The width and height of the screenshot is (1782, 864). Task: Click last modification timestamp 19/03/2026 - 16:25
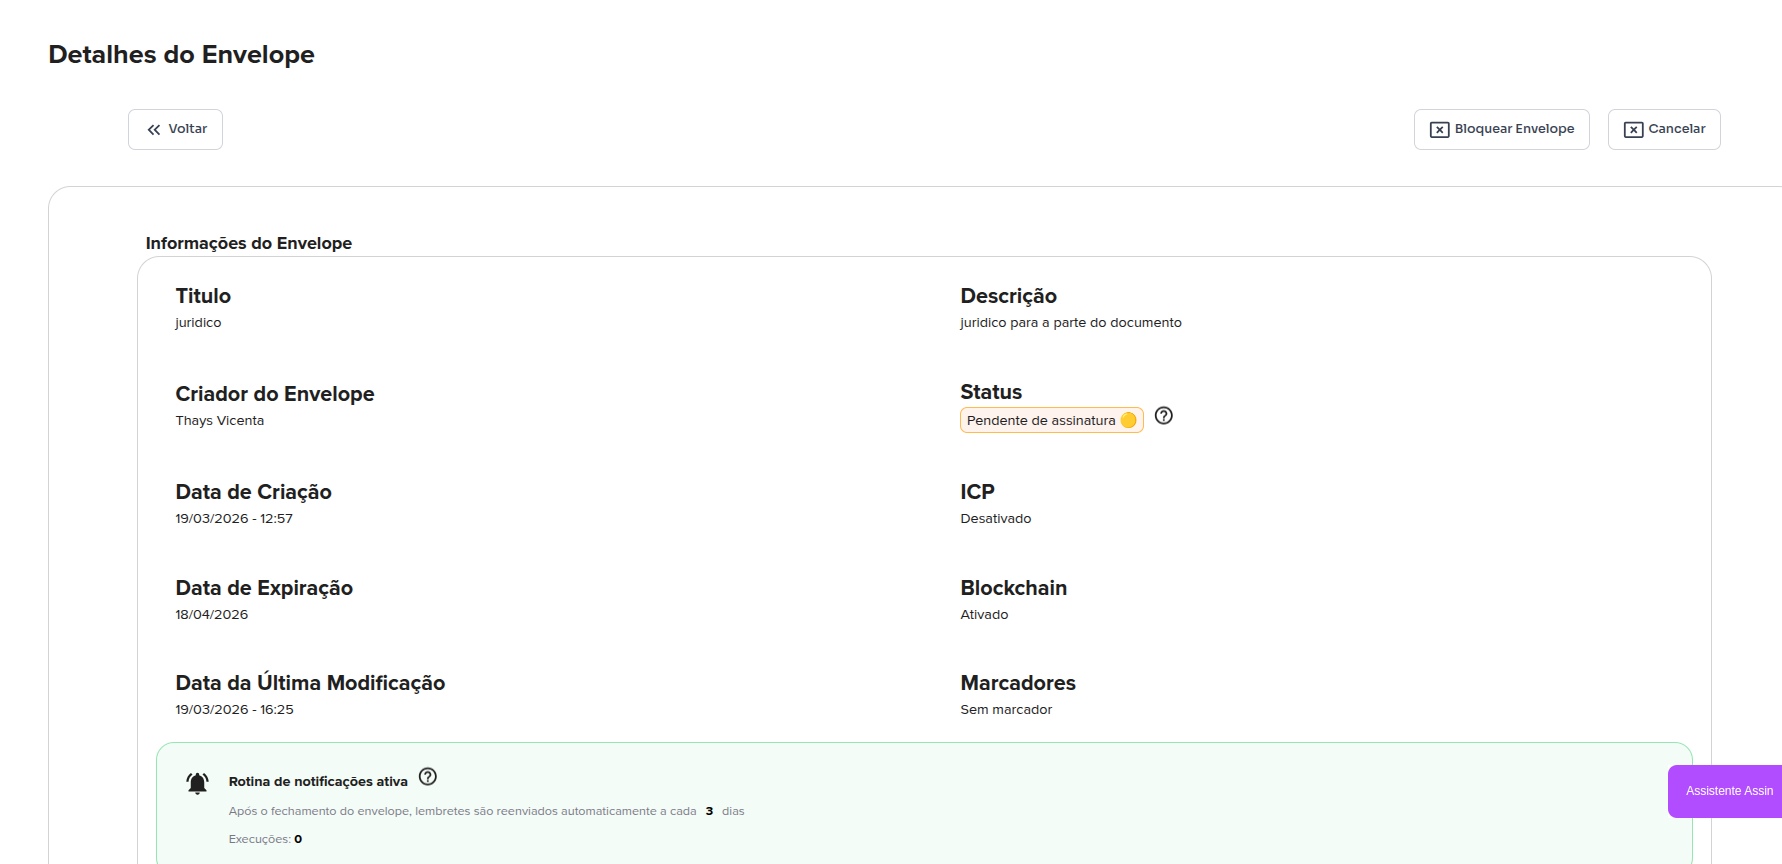[234, 710]
